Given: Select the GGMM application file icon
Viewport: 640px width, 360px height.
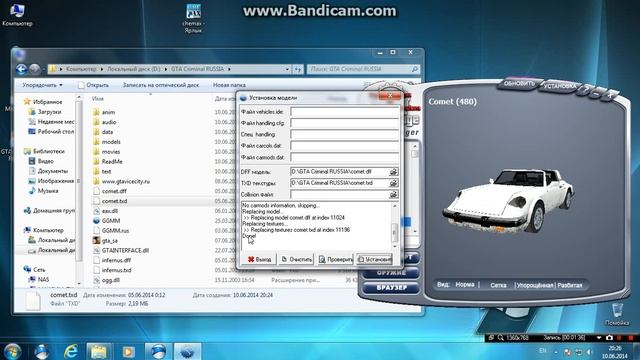Looking at the screenshot, I should (x=96, y=220).
